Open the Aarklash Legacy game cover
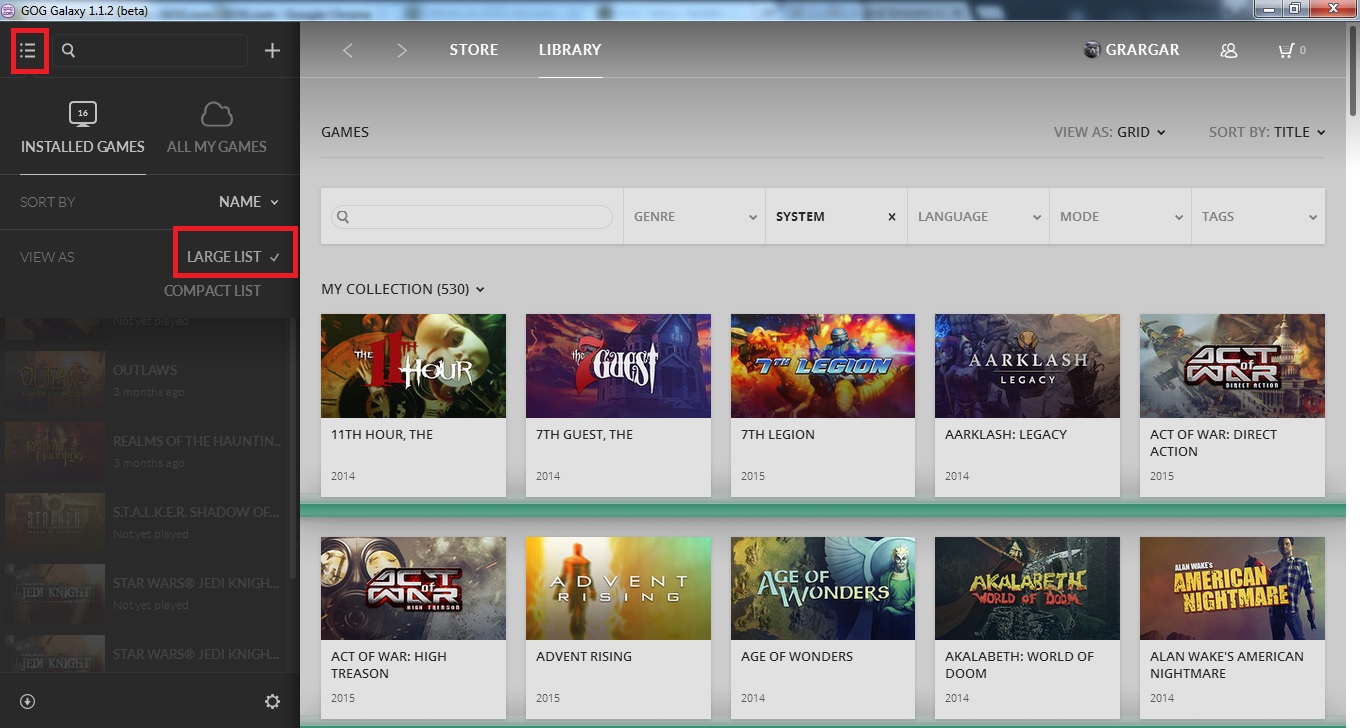1360x728 pixels. pyautogui.click(x=1027, y=366)
